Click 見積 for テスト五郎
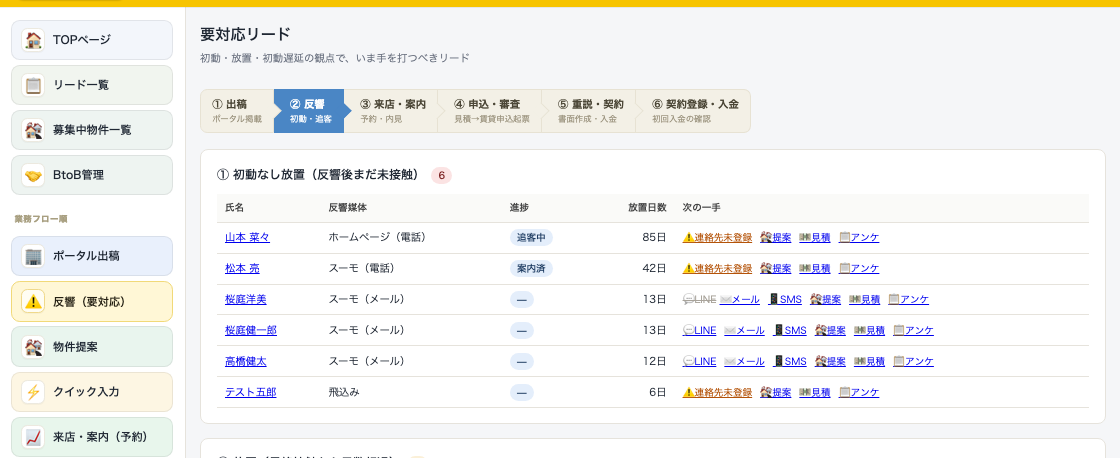 (x=814, y=392)
